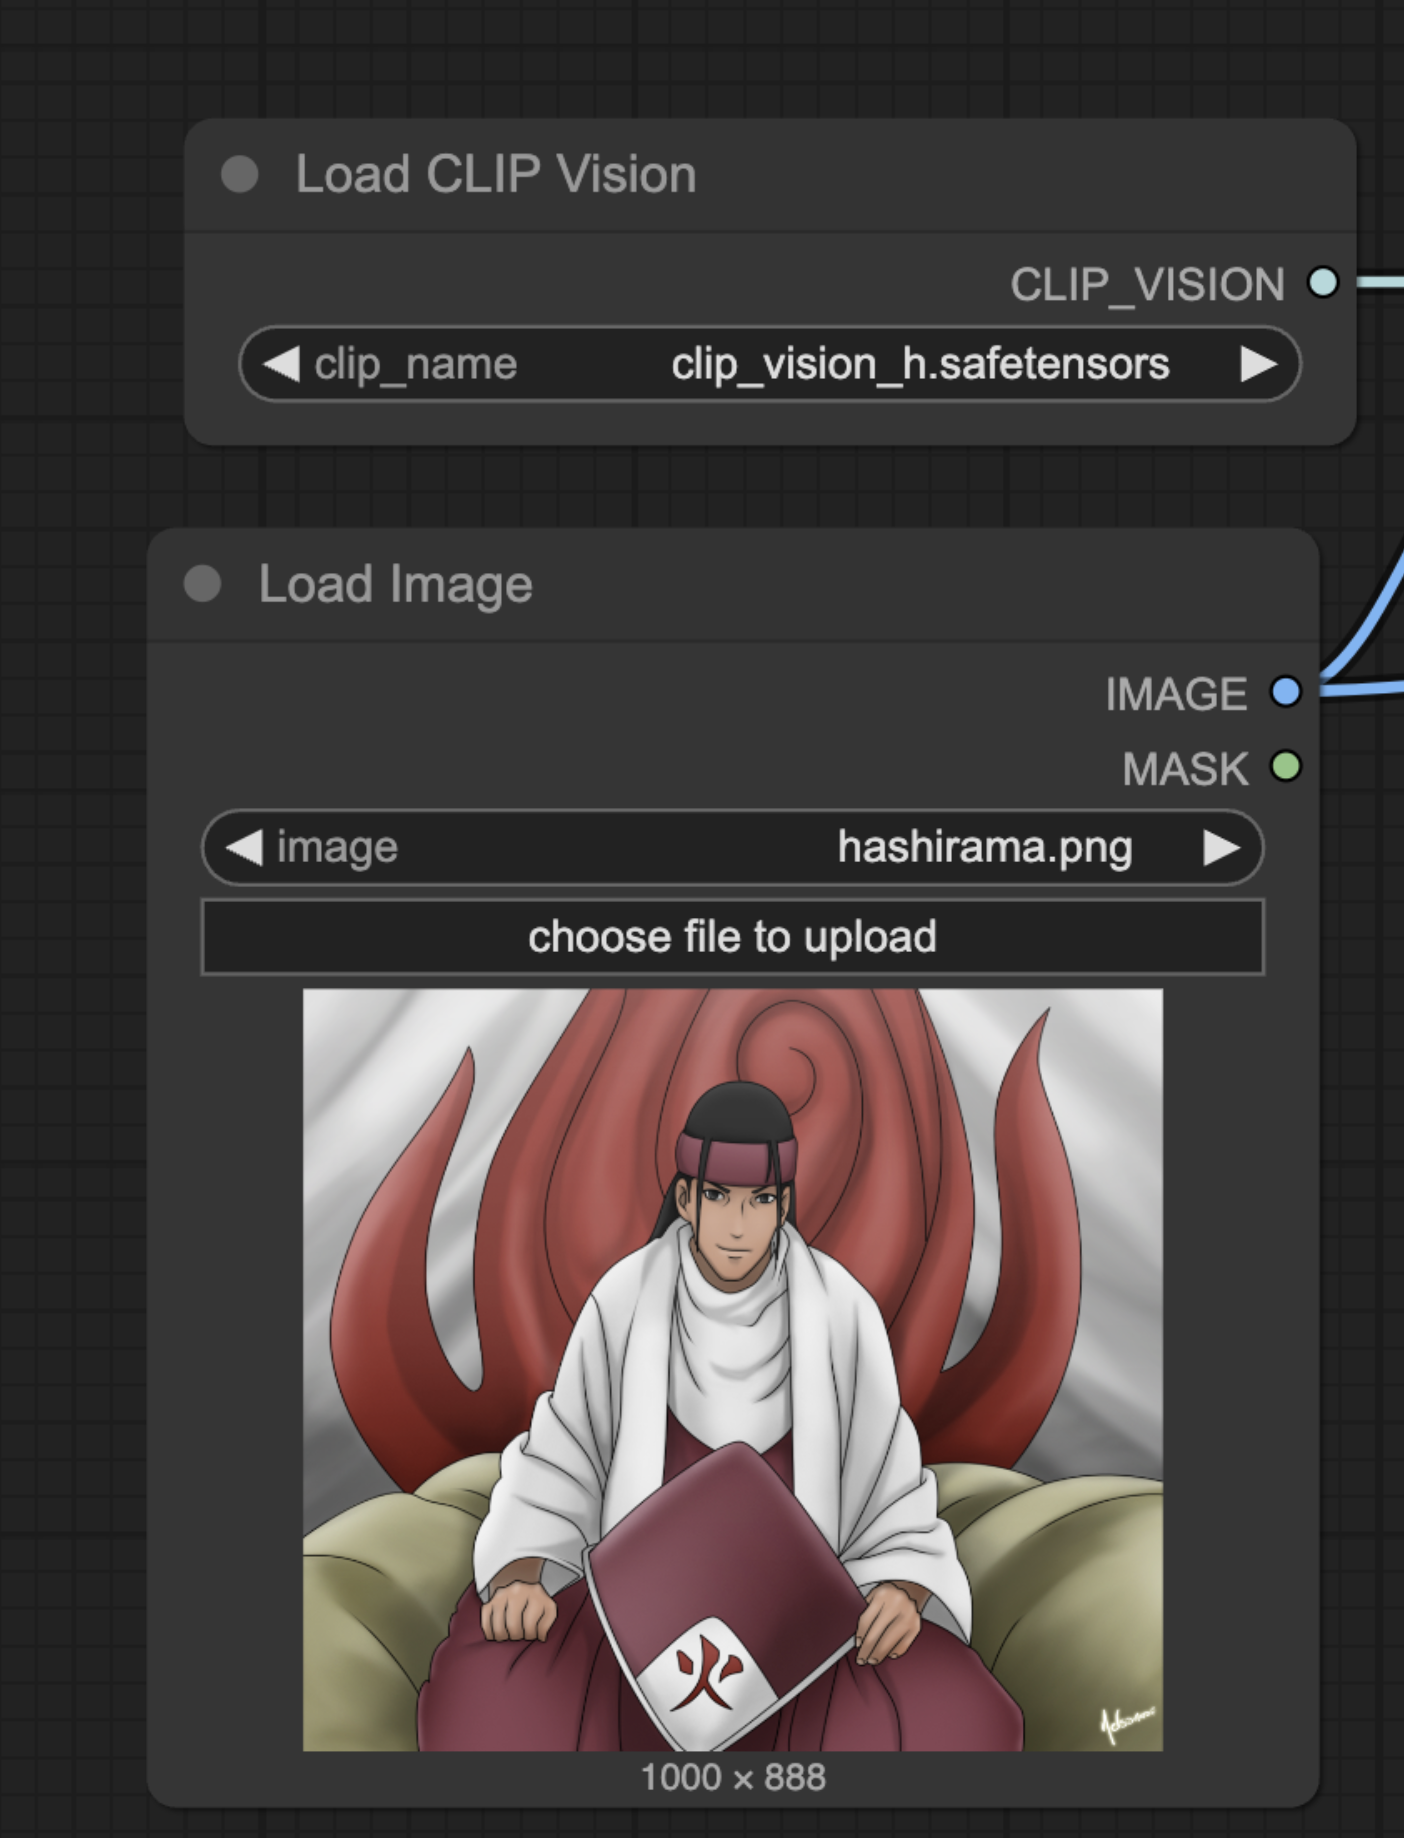Viewport: 1404px width, 1838px height.
Task: Click the hashirama image preview thumbnail
Action: [x=732, y=1370]
